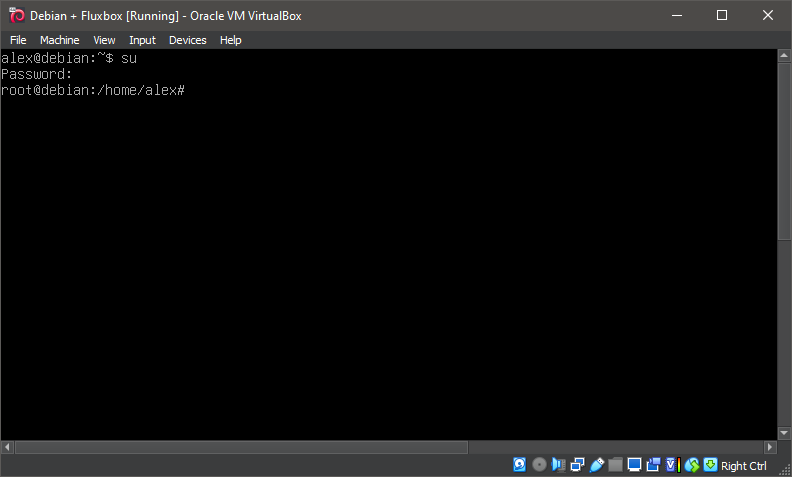Click the audio status icon
Viewport: 792px width, 477px height.
(x=559, y=465)
